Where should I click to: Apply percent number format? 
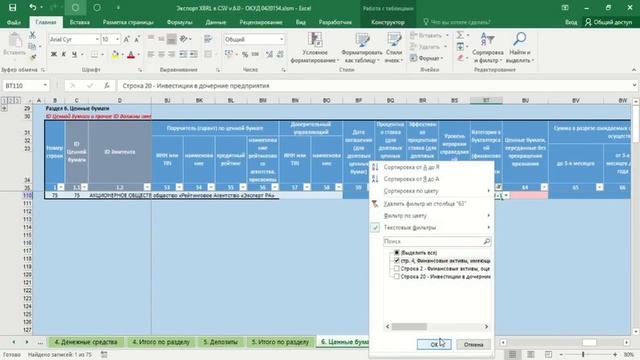point(245,54)
